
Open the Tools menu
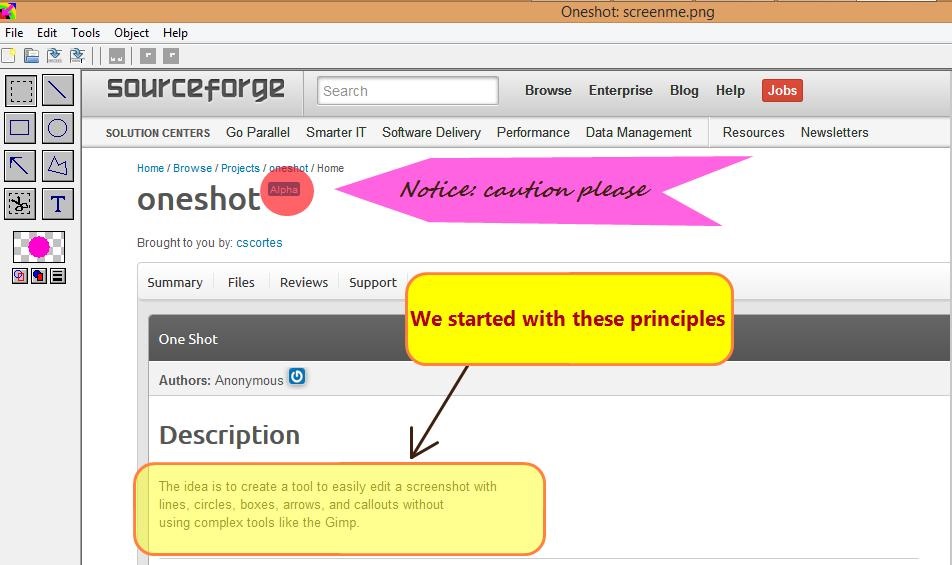pos(85,33)
